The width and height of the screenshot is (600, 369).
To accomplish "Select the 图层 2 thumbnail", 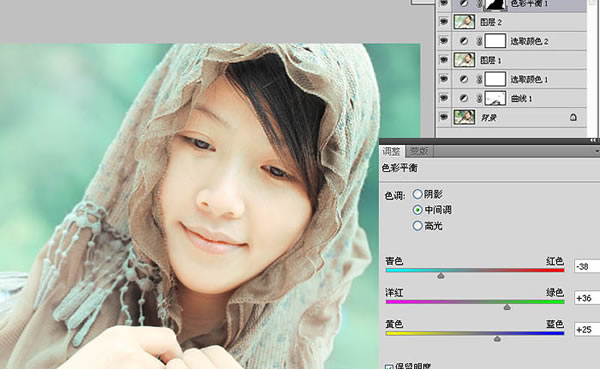I will click(464, 22).
